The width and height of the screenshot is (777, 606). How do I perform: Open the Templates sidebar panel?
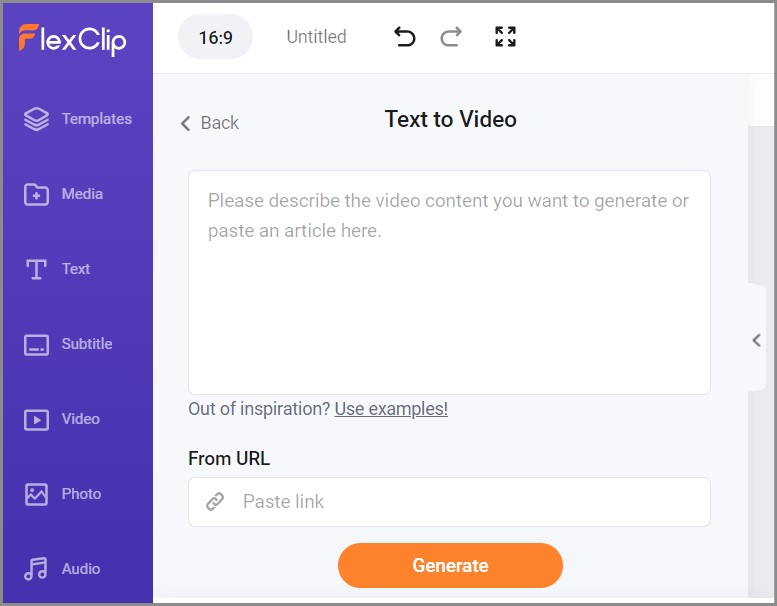pyautogui.click(x=77, y=119)
